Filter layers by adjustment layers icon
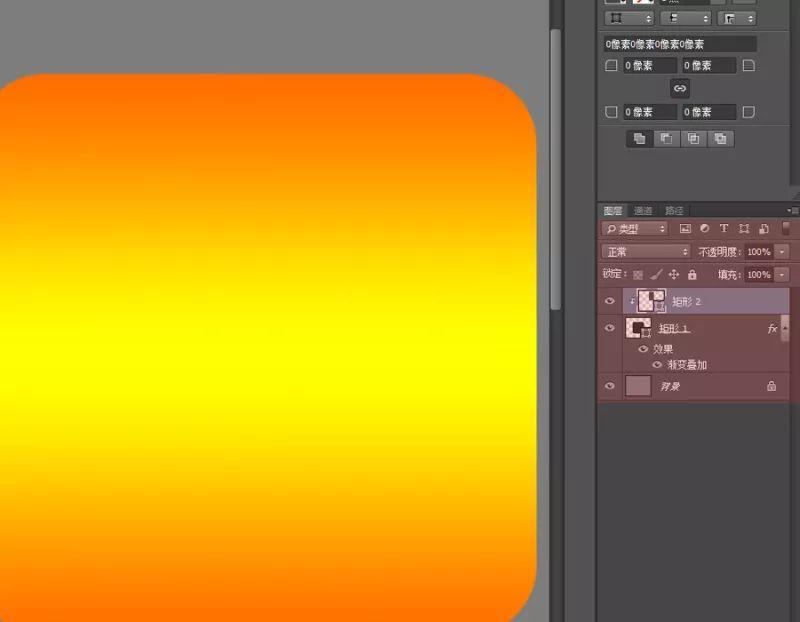The height and width of the screenshot is (622, 800). click(705, 229)
